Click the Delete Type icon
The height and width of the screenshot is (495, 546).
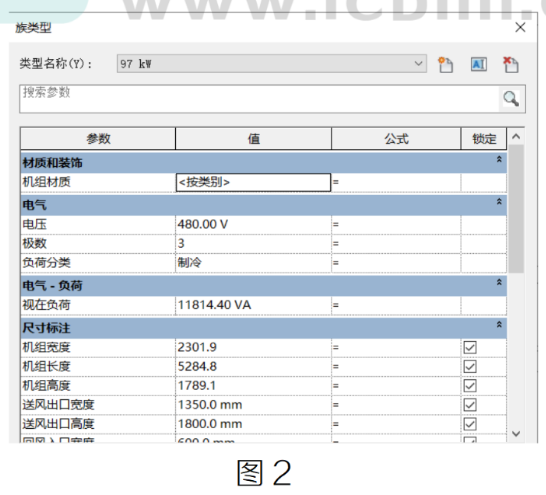pyautogui.click(x=511, y=64)
